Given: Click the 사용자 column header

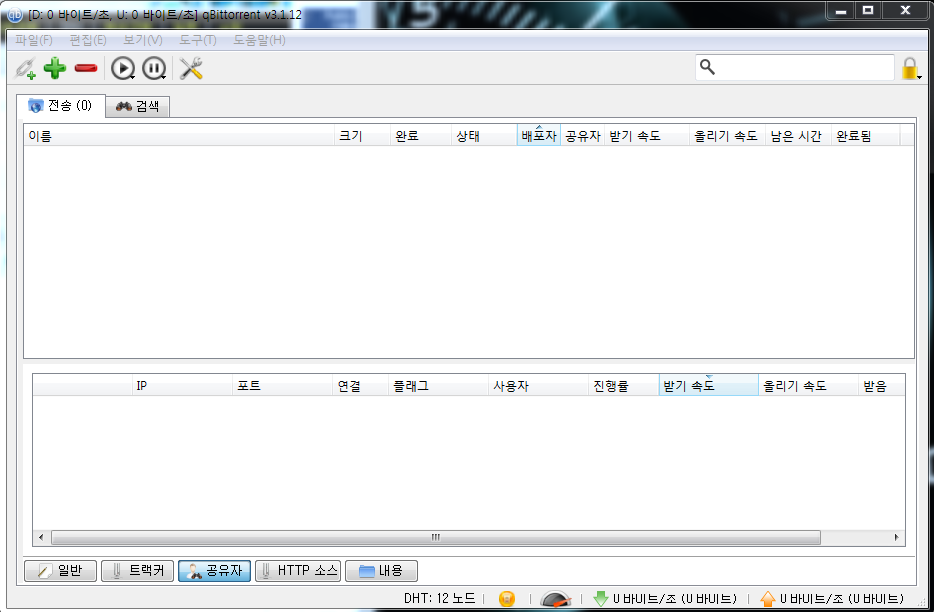Looking at the screenshot, I should coord(538,386).
